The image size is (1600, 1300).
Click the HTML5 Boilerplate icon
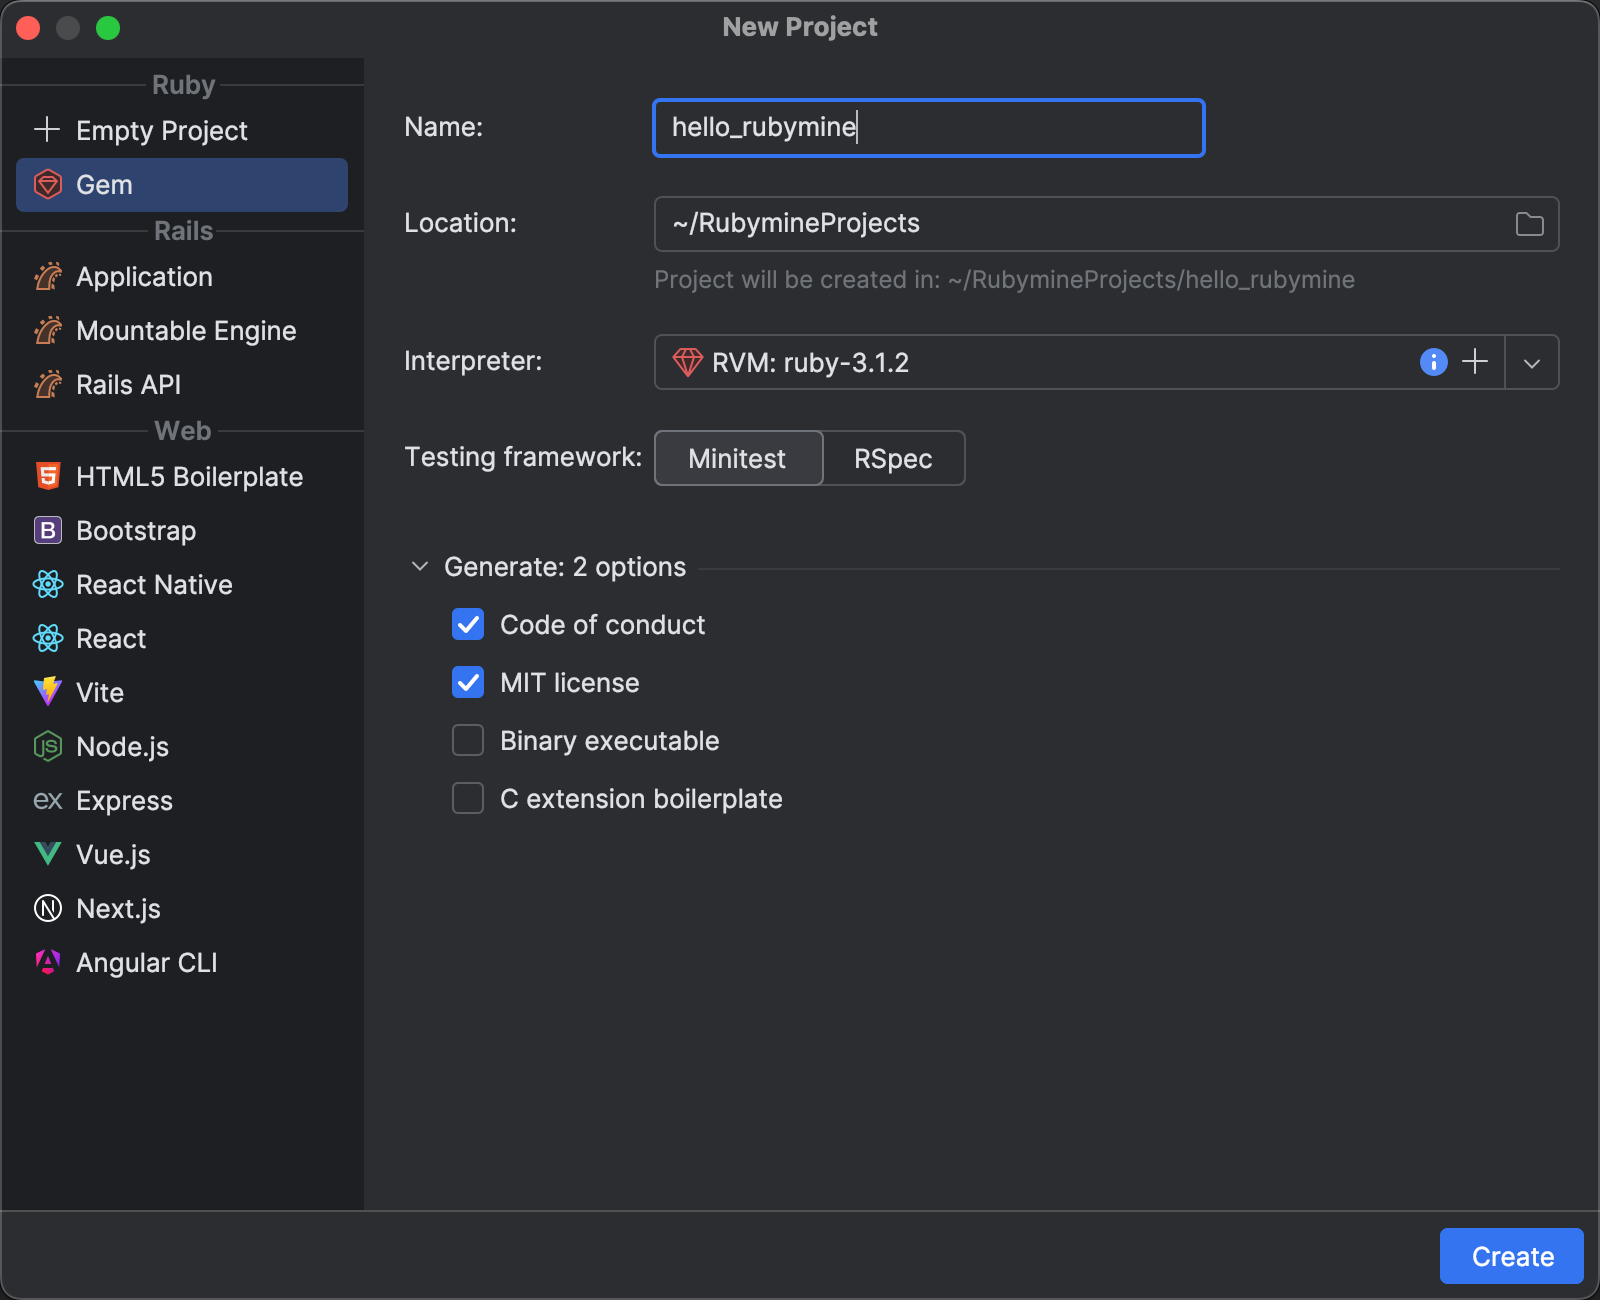pos(48,477)
